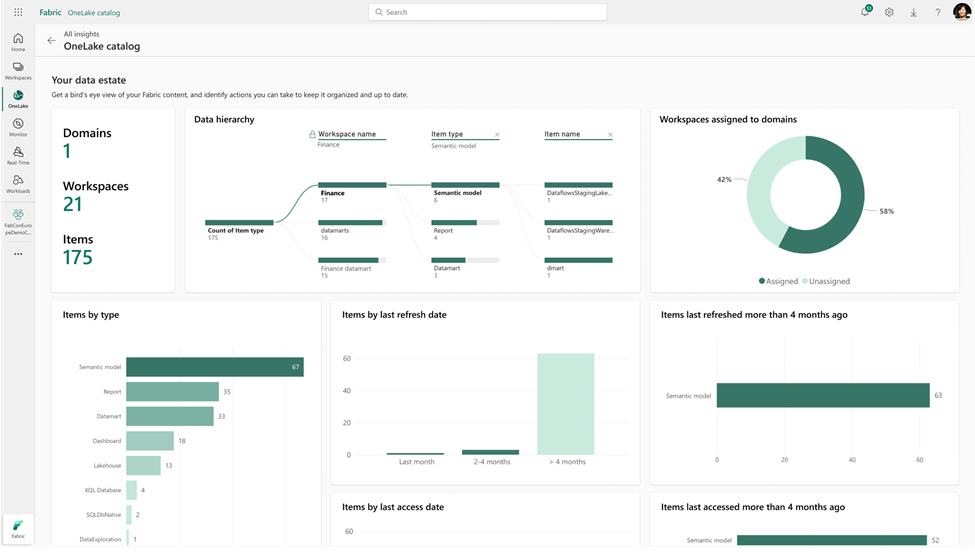Click the SQLDbNative label

(104, 515)
